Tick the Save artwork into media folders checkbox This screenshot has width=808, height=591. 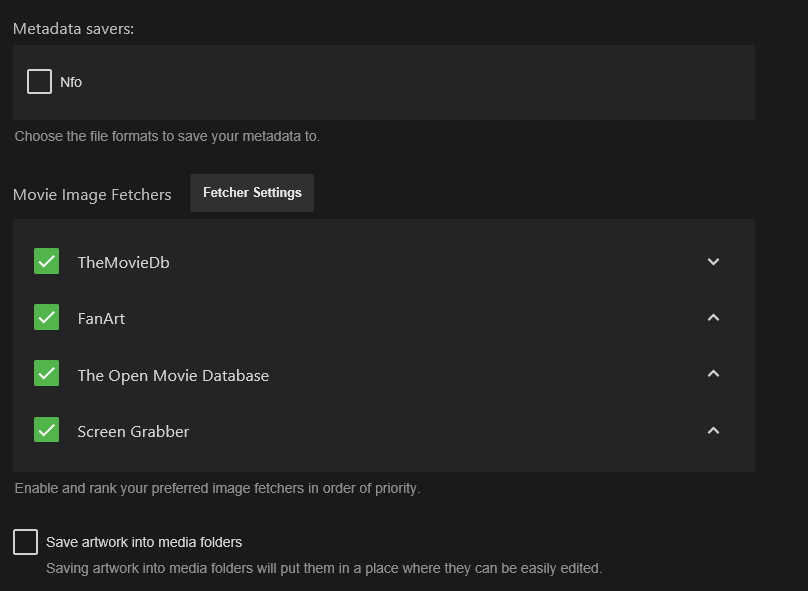(26, 542)
